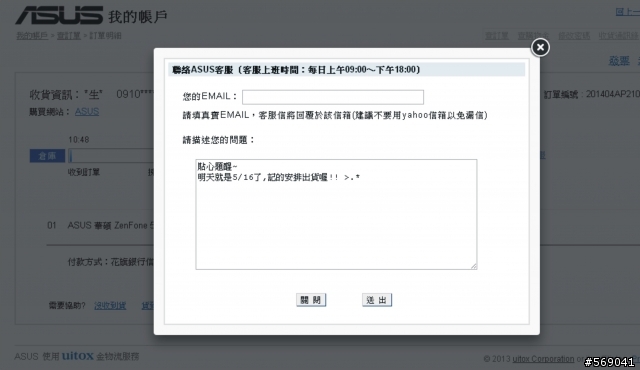Submit the form with 送出 button
This screenshot has width=640, height=370.
pos(377,300)
